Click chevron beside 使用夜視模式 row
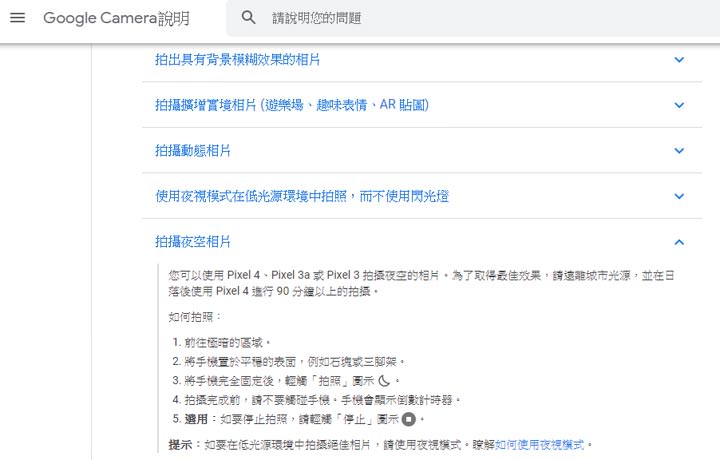 click(x=679, y=196)
